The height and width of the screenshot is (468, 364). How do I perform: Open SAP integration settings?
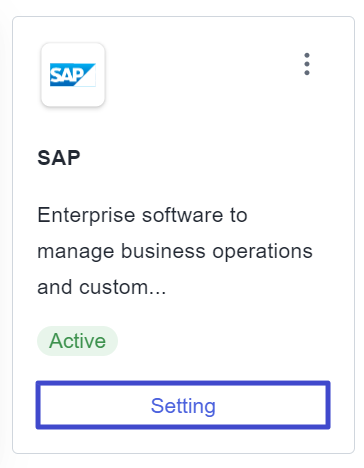click(x=183, y=405)
